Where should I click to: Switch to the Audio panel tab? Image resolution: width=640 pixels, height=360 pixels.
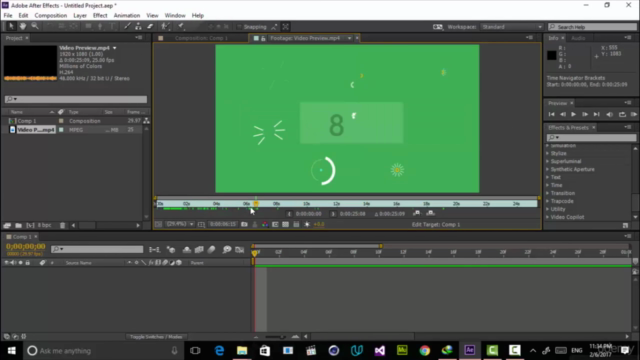pos(578,38)
